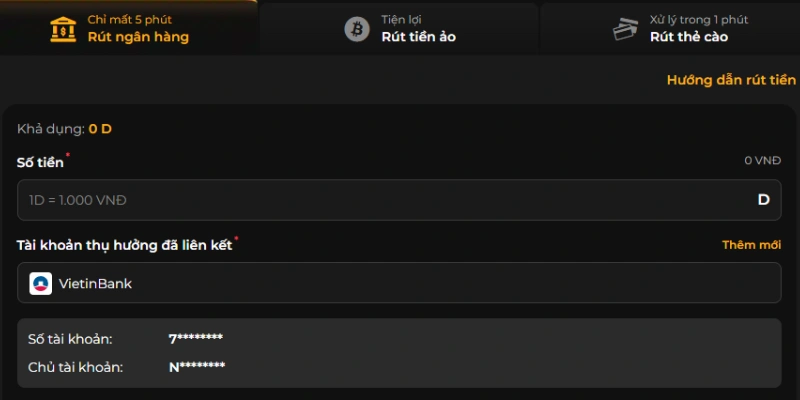Click the D currency unit symbol
800x400 pixels.
coord(763,199)
